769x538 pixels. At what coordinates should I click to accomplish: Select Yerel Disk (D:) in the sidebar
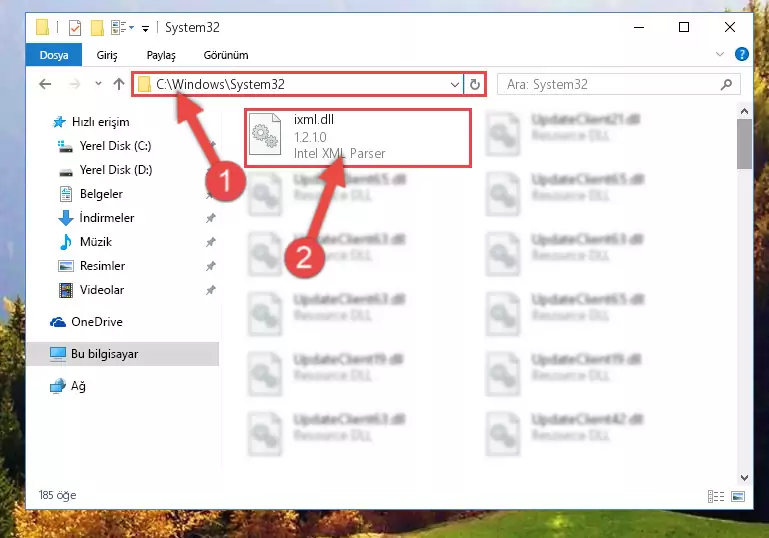116,170
